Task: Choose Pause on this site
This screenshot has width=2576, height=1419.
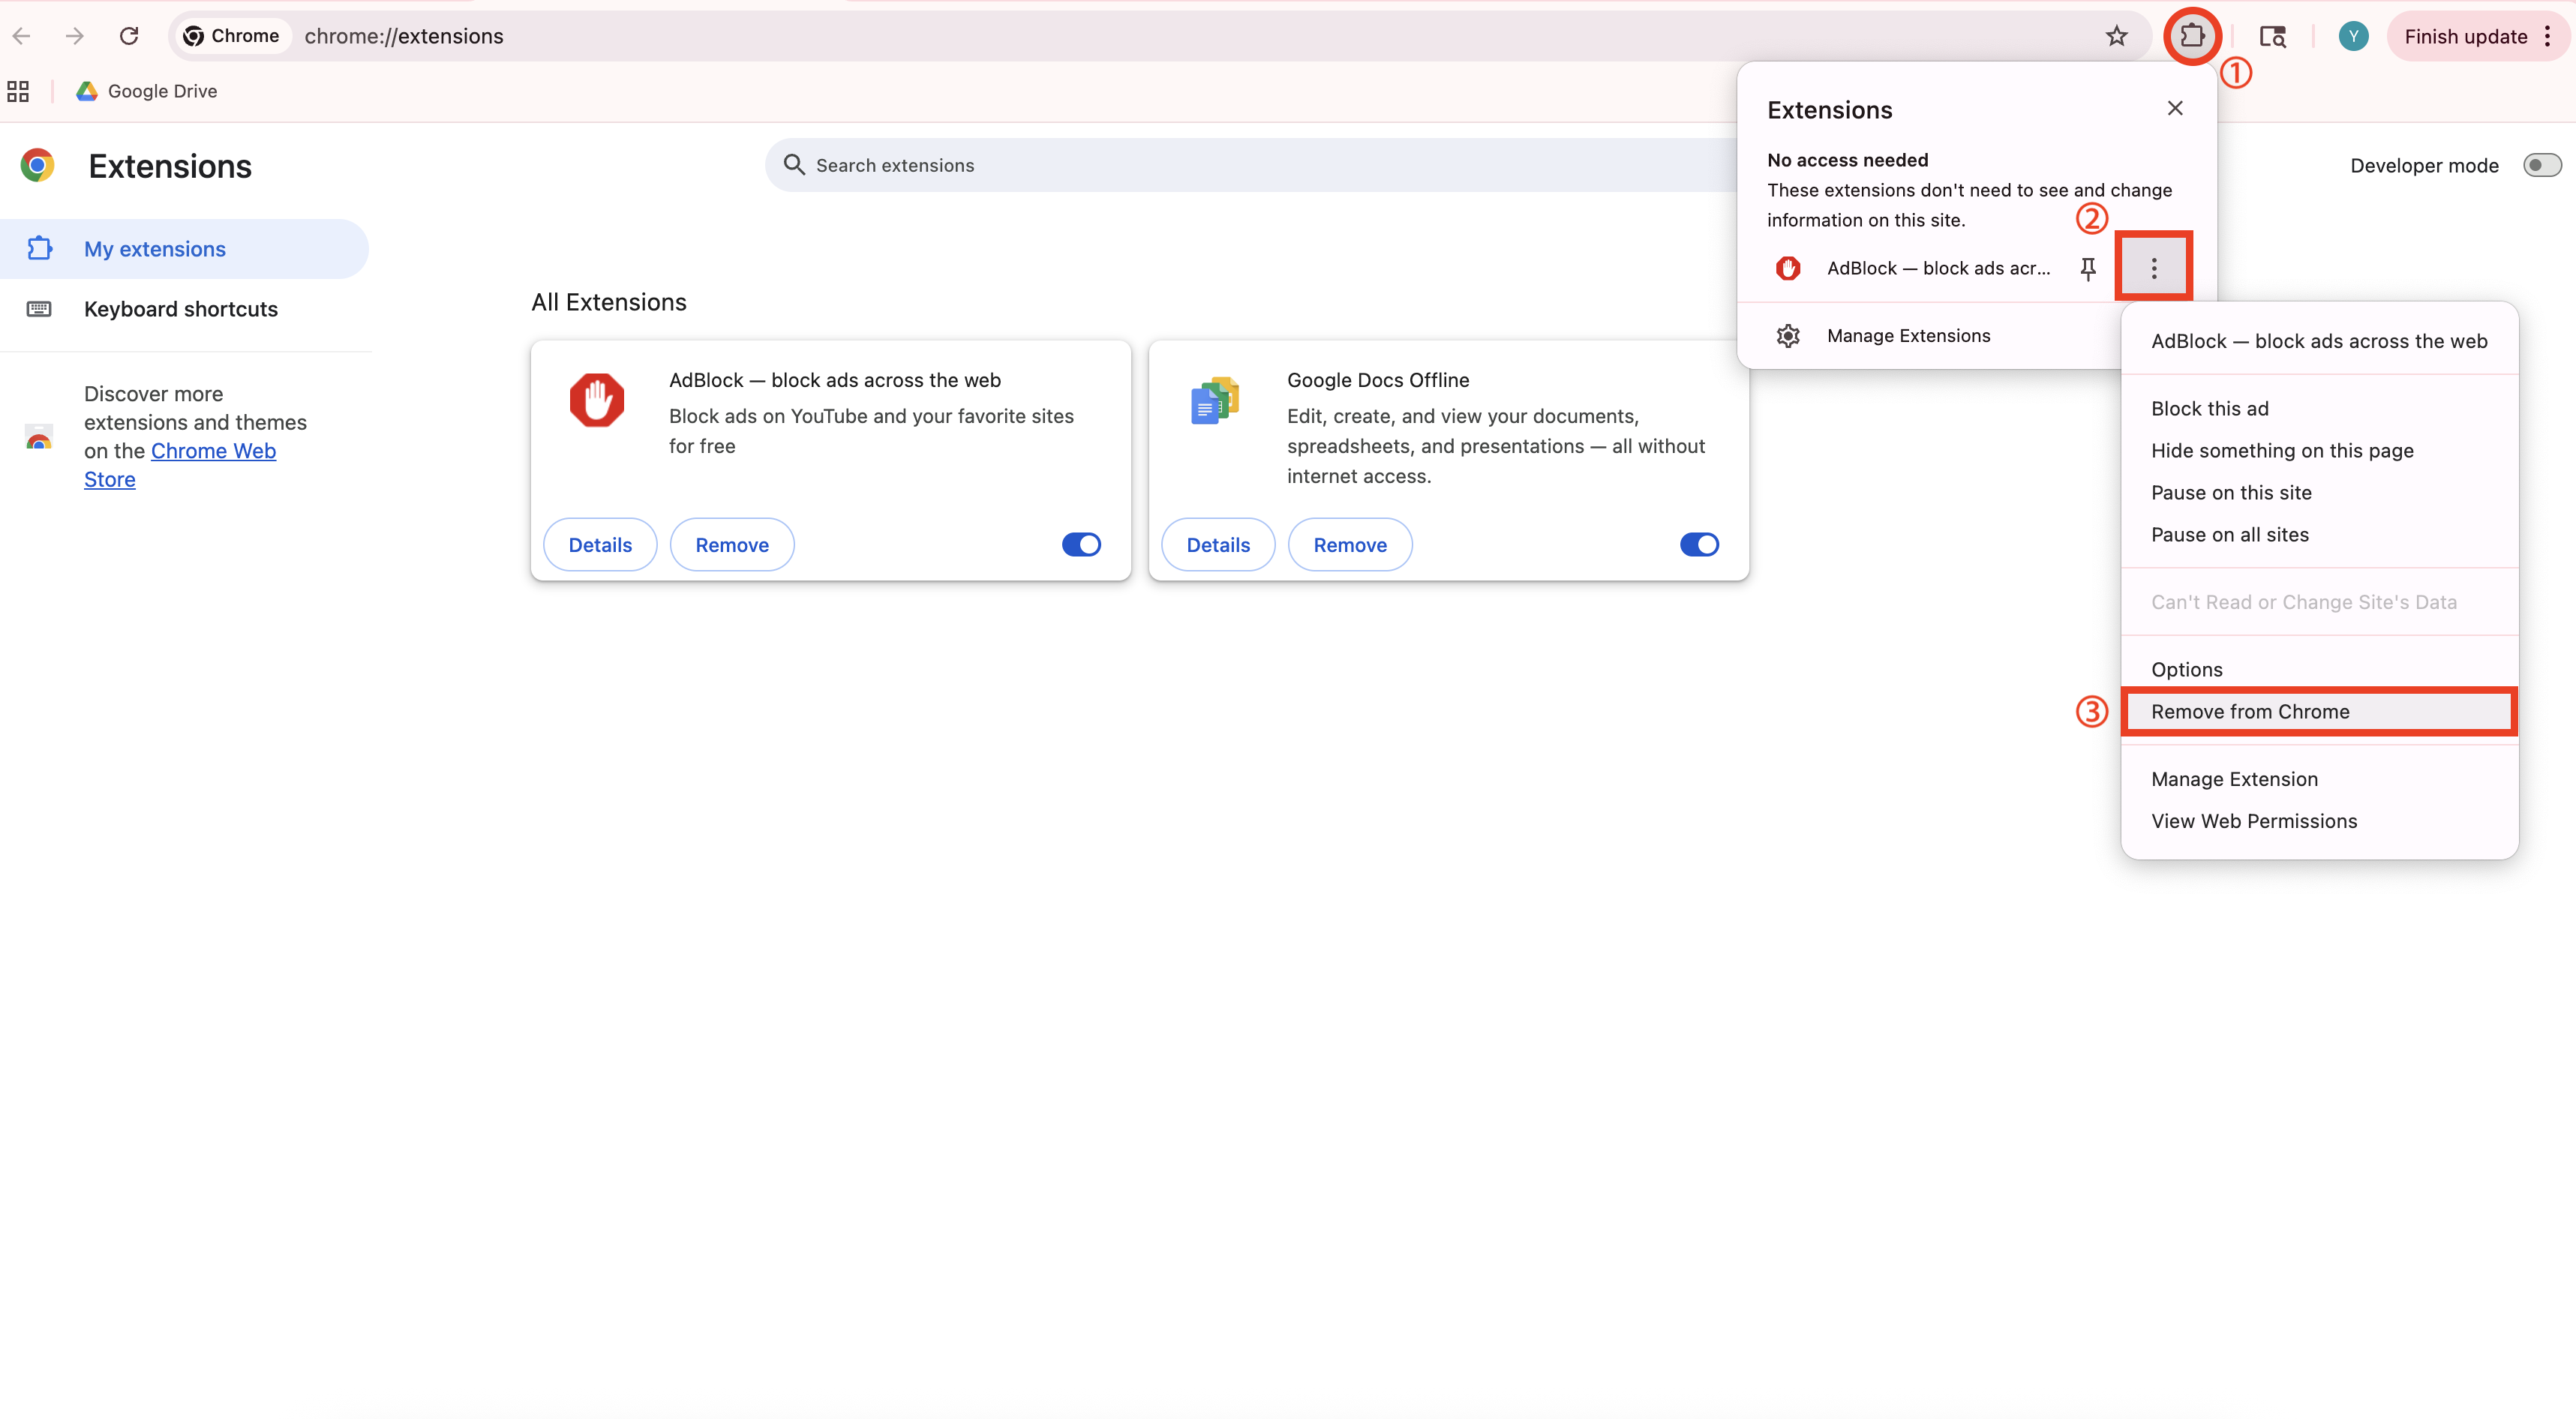Action: (2231, 492)
